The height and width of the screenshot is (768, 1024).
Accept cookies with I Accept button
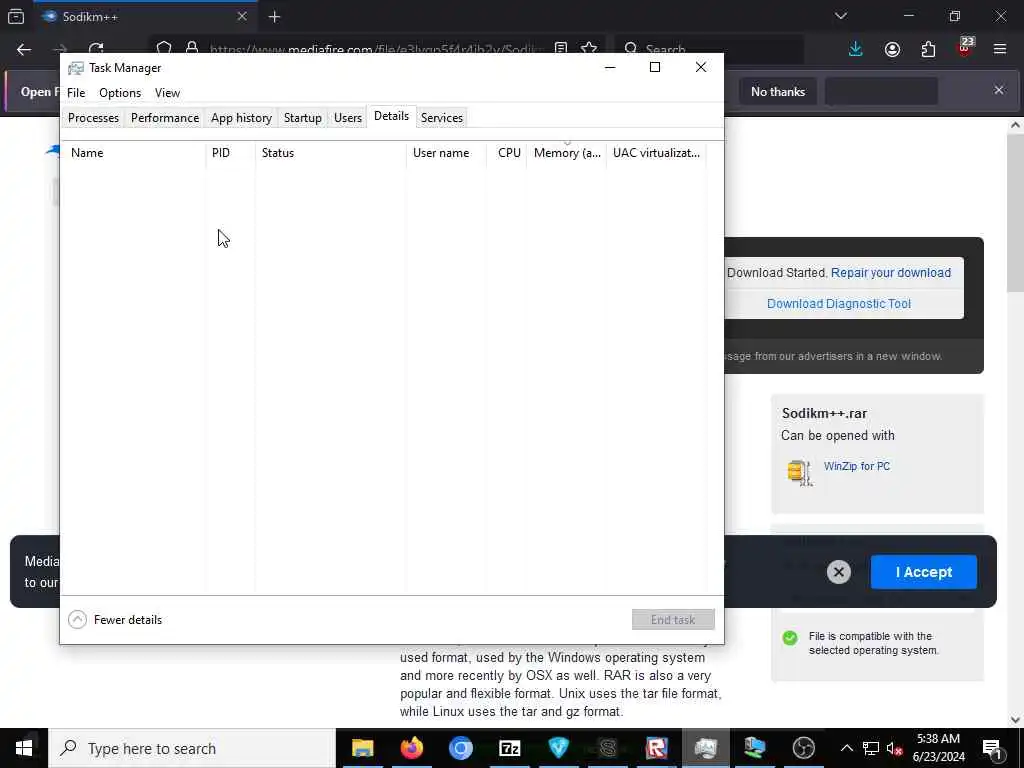923,572
